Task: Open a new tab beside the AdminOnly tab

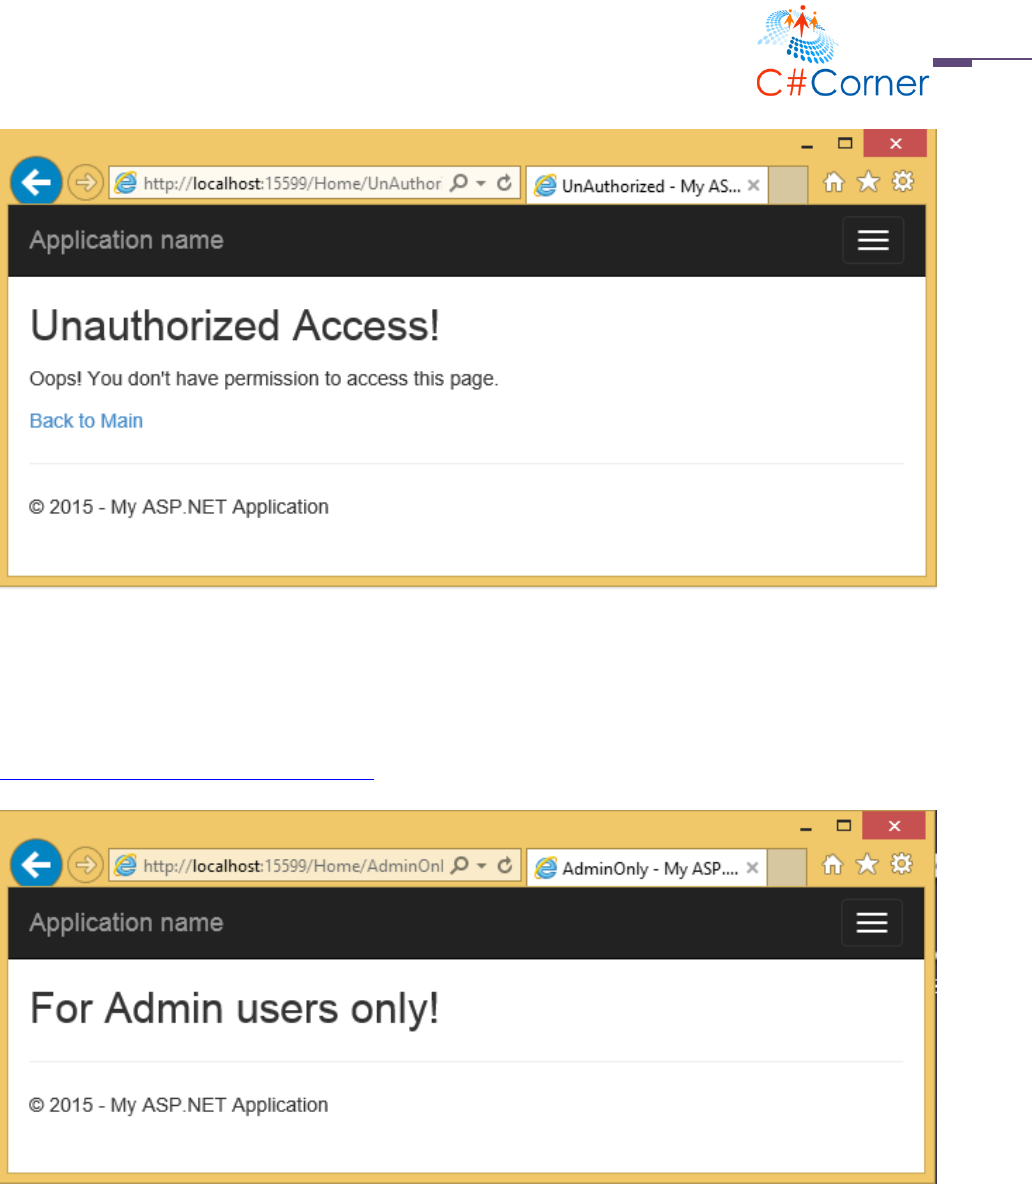Action: pos(787,868)
